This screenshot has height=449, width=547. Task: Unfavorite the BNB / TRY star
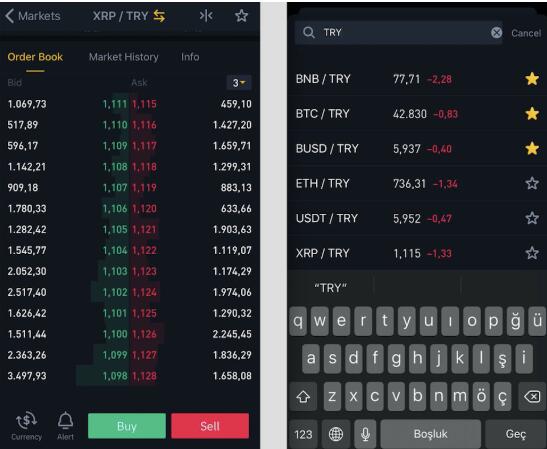[x=532, y=79]
